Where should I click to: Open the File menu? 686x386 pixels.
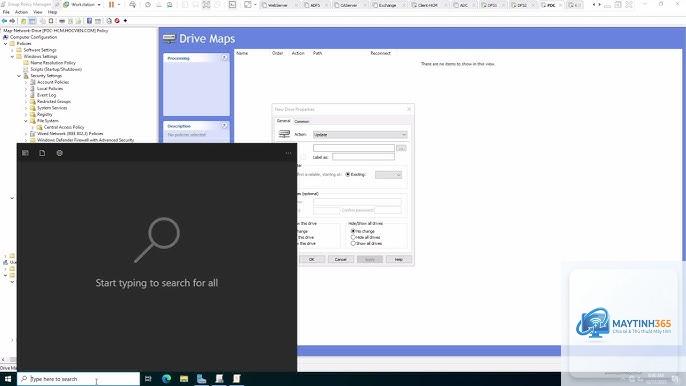[6, 12]
